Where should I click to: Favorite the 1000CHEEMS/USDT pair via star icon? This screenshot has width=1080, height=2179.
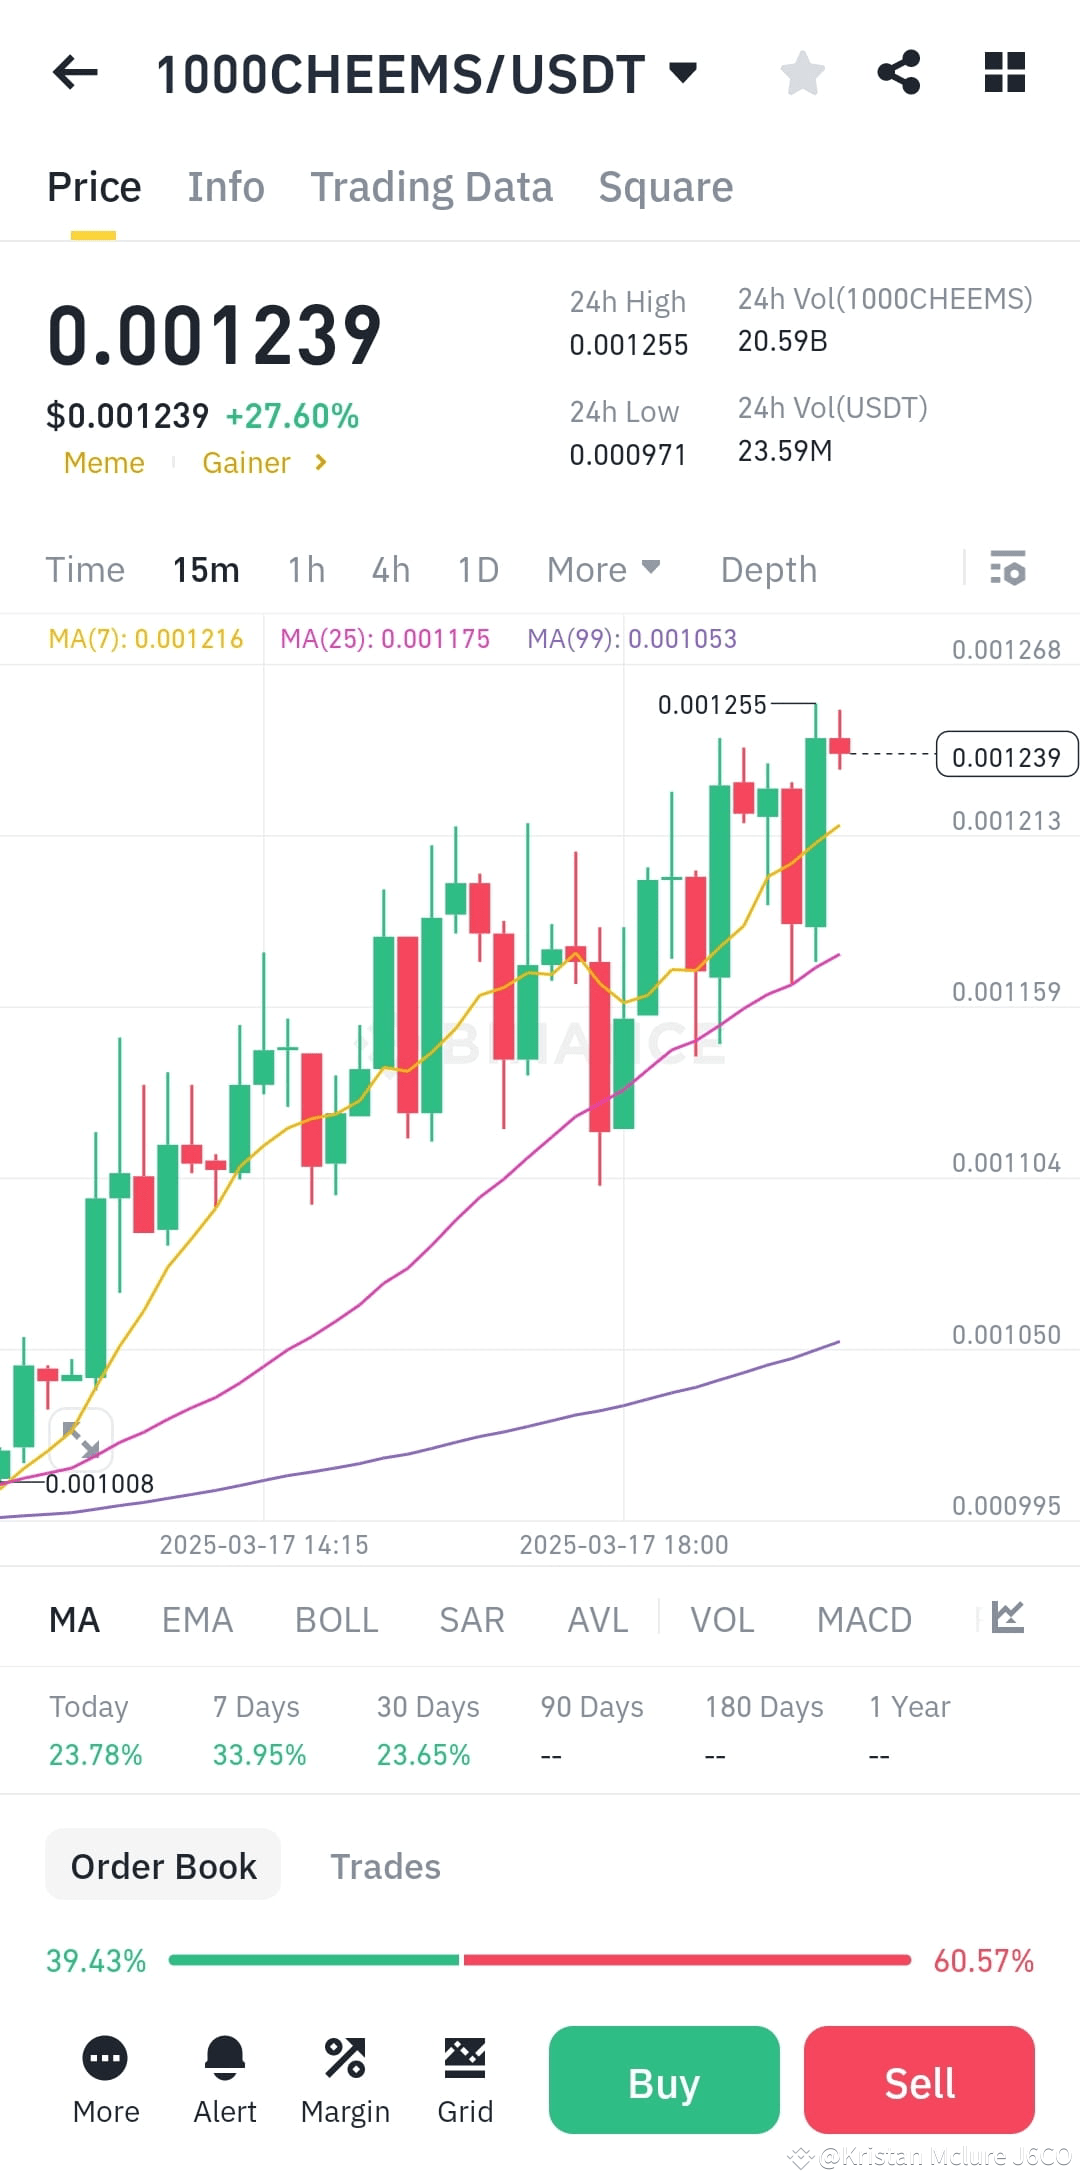(x=802, y=72)
